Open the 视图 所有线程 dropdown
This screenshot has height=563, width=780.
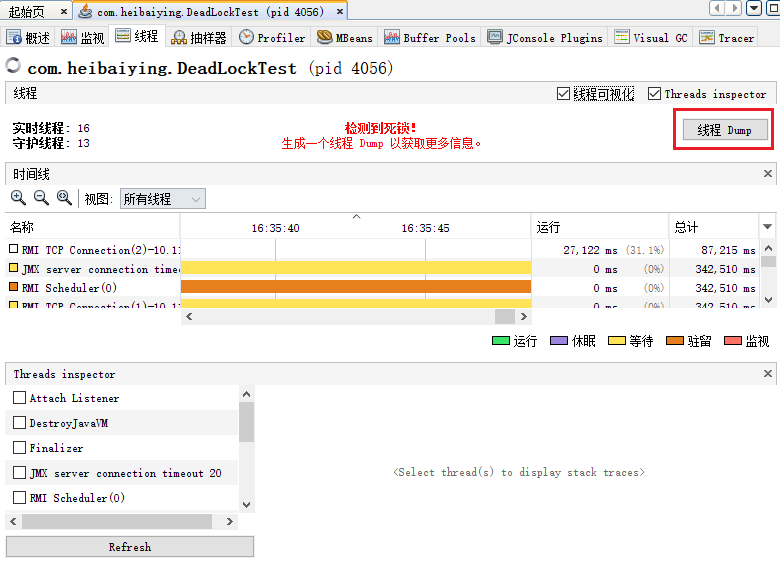162,199
